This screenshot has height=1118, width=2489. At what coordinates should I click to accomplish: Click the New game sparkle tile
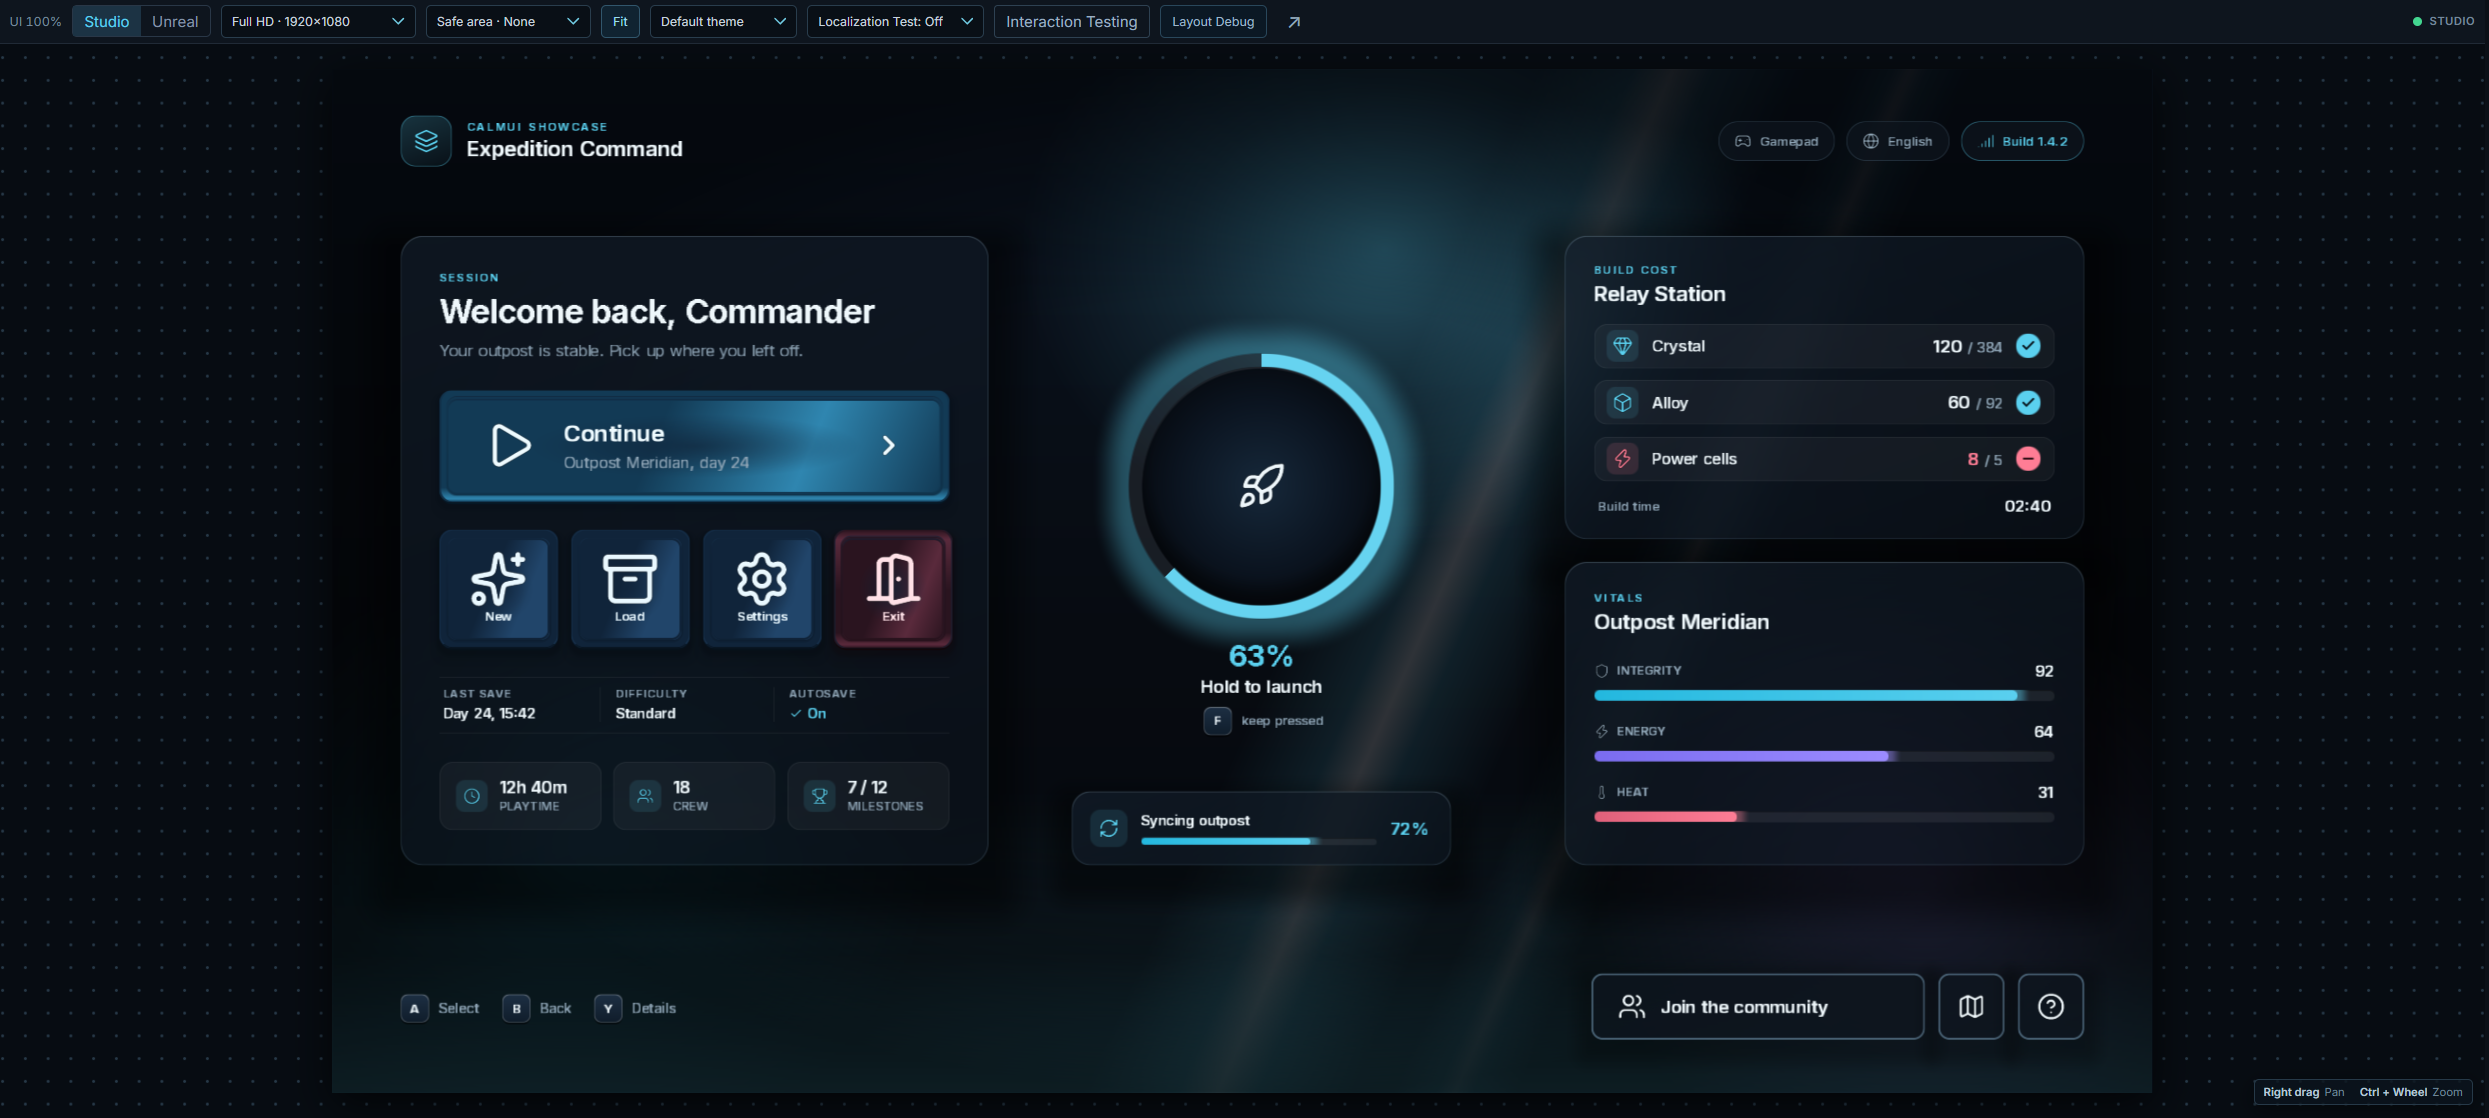(x=498, y=588)
